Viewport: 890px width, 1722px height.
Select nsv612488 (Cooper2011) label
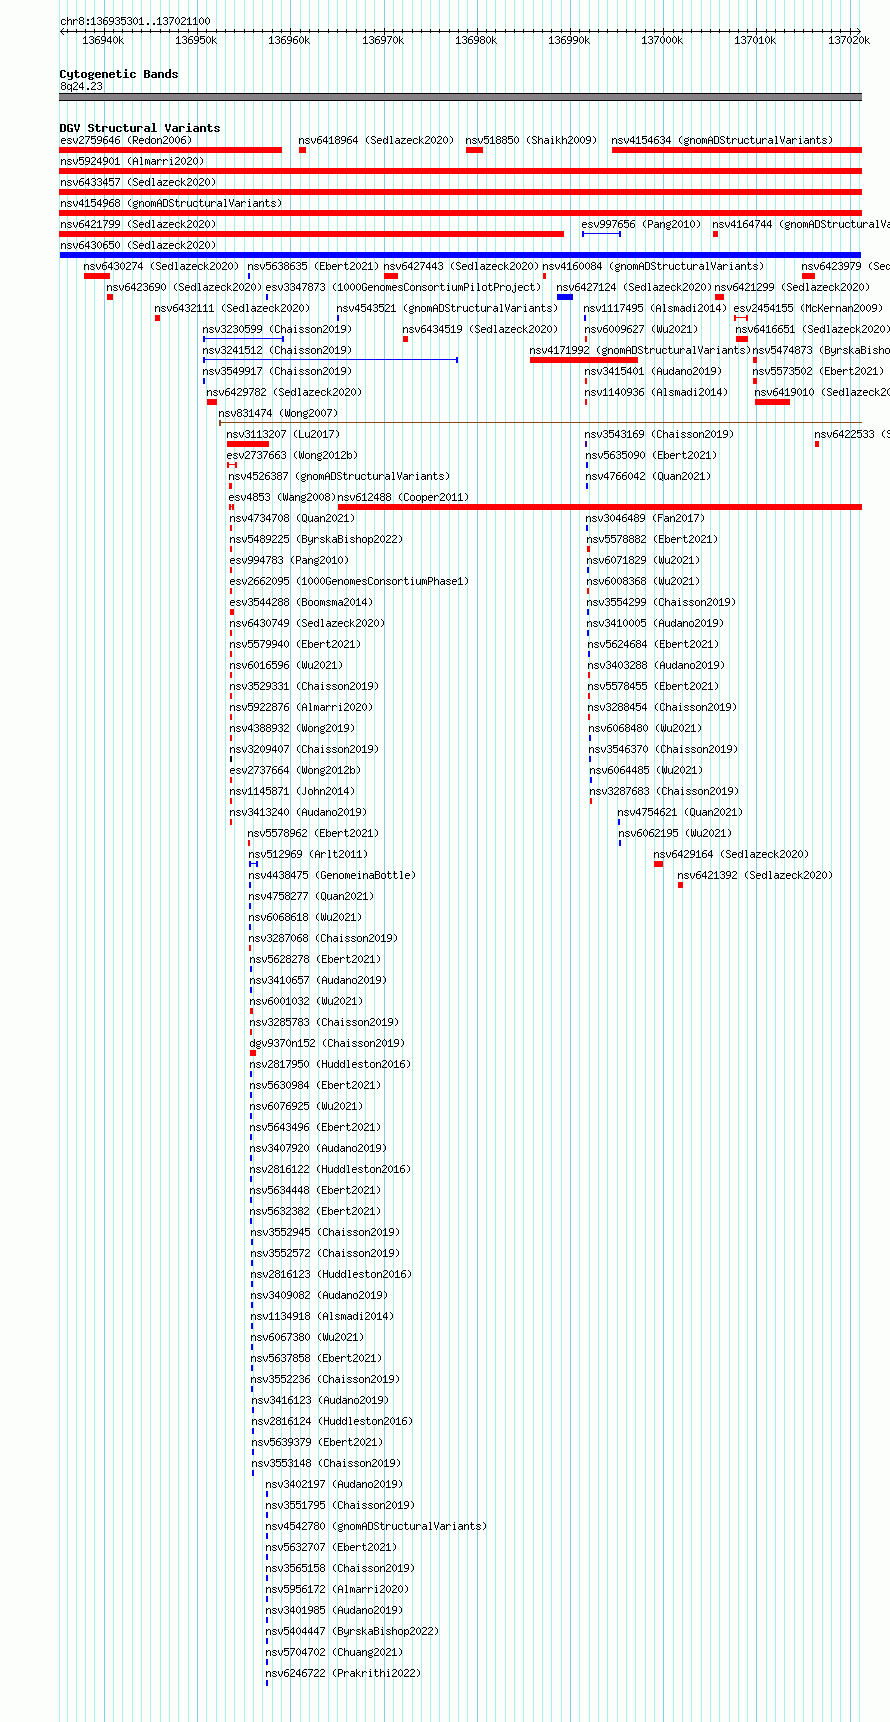(404, 498)
